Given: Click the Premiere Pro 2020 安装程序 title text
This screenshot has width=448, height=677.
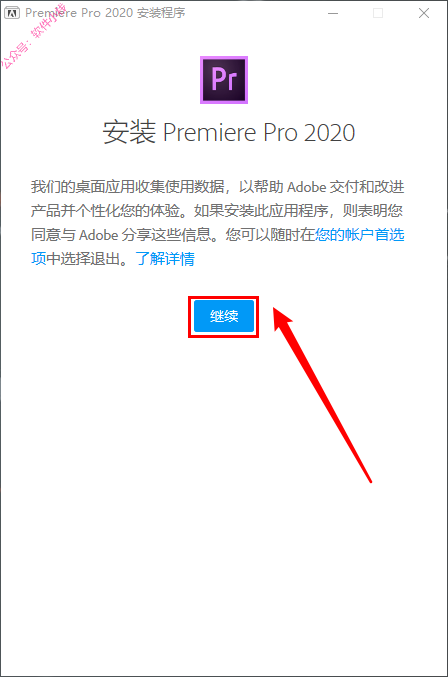Looking at the screenshot, I should [x=105, y=13].
